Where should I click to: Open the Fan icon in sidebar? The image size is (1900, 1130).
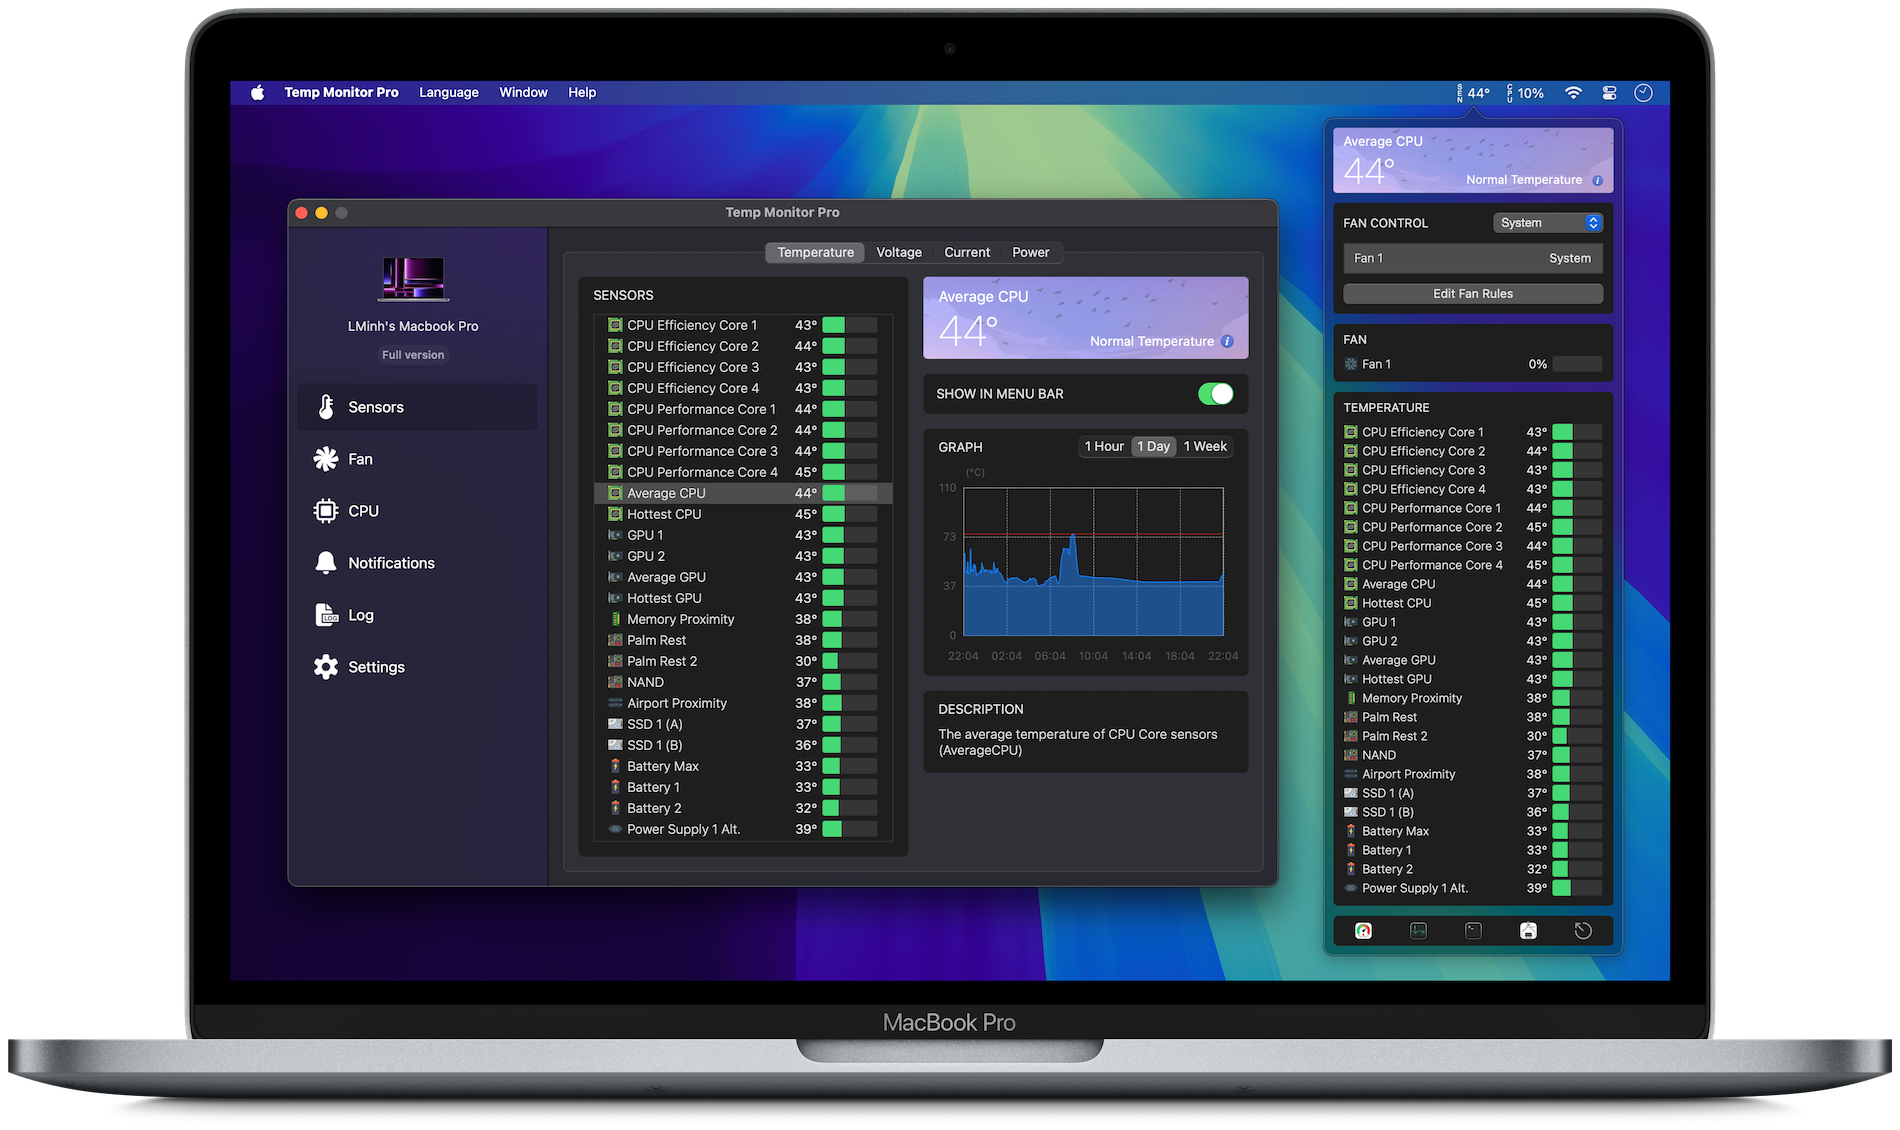click(326, 459)
